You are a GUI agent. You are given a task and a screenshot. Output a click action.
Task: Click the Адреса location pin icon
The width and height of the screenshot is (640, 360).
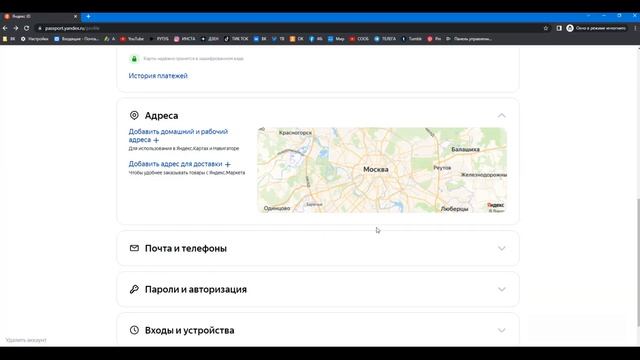pyautogui.click(x=134, y=116)
